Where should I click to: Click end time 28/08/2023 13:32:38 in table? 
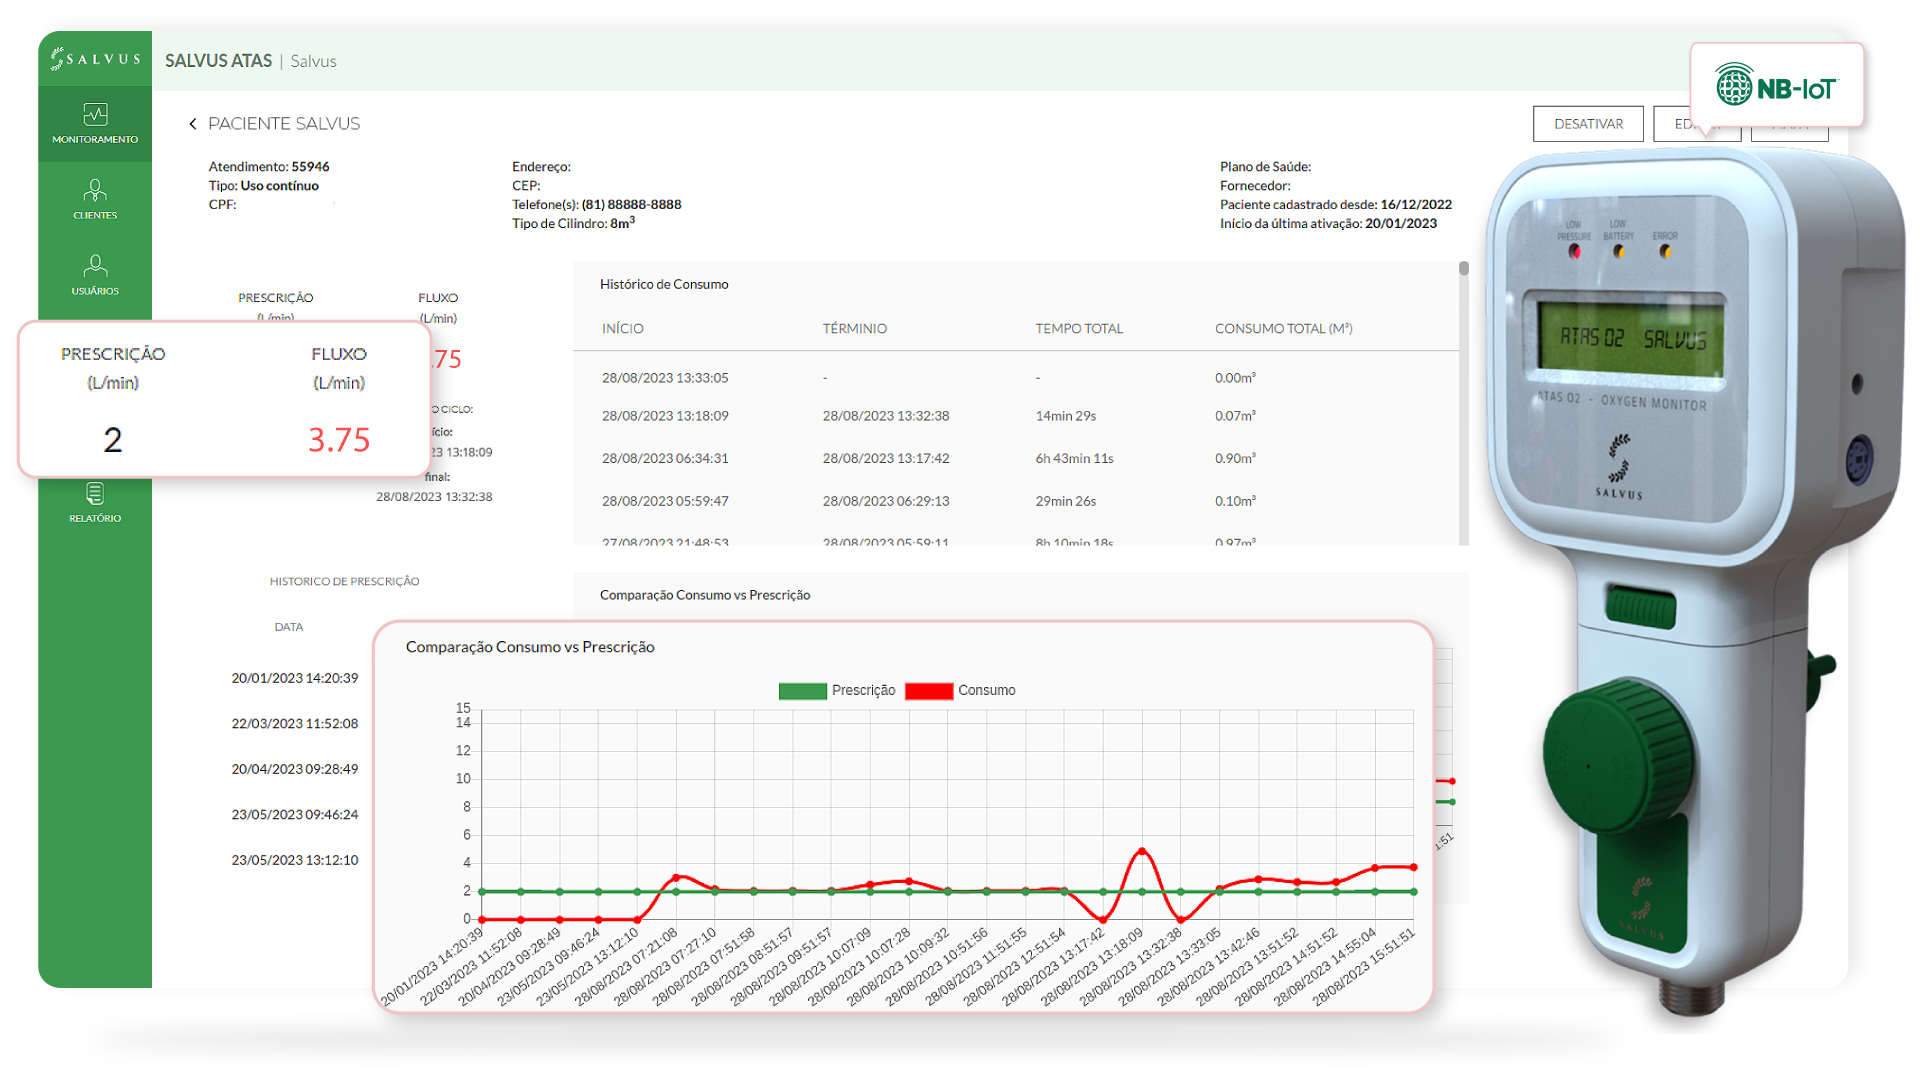[885, 416]
